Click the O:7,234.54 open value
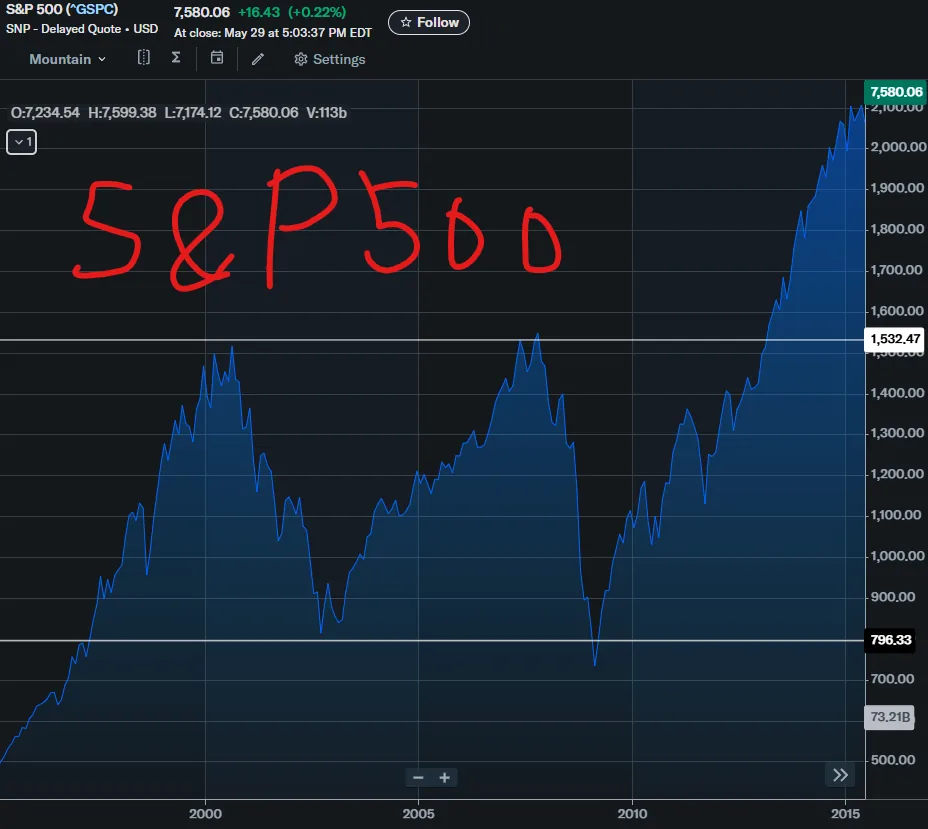Screen dimensions: 928x829 45,112
